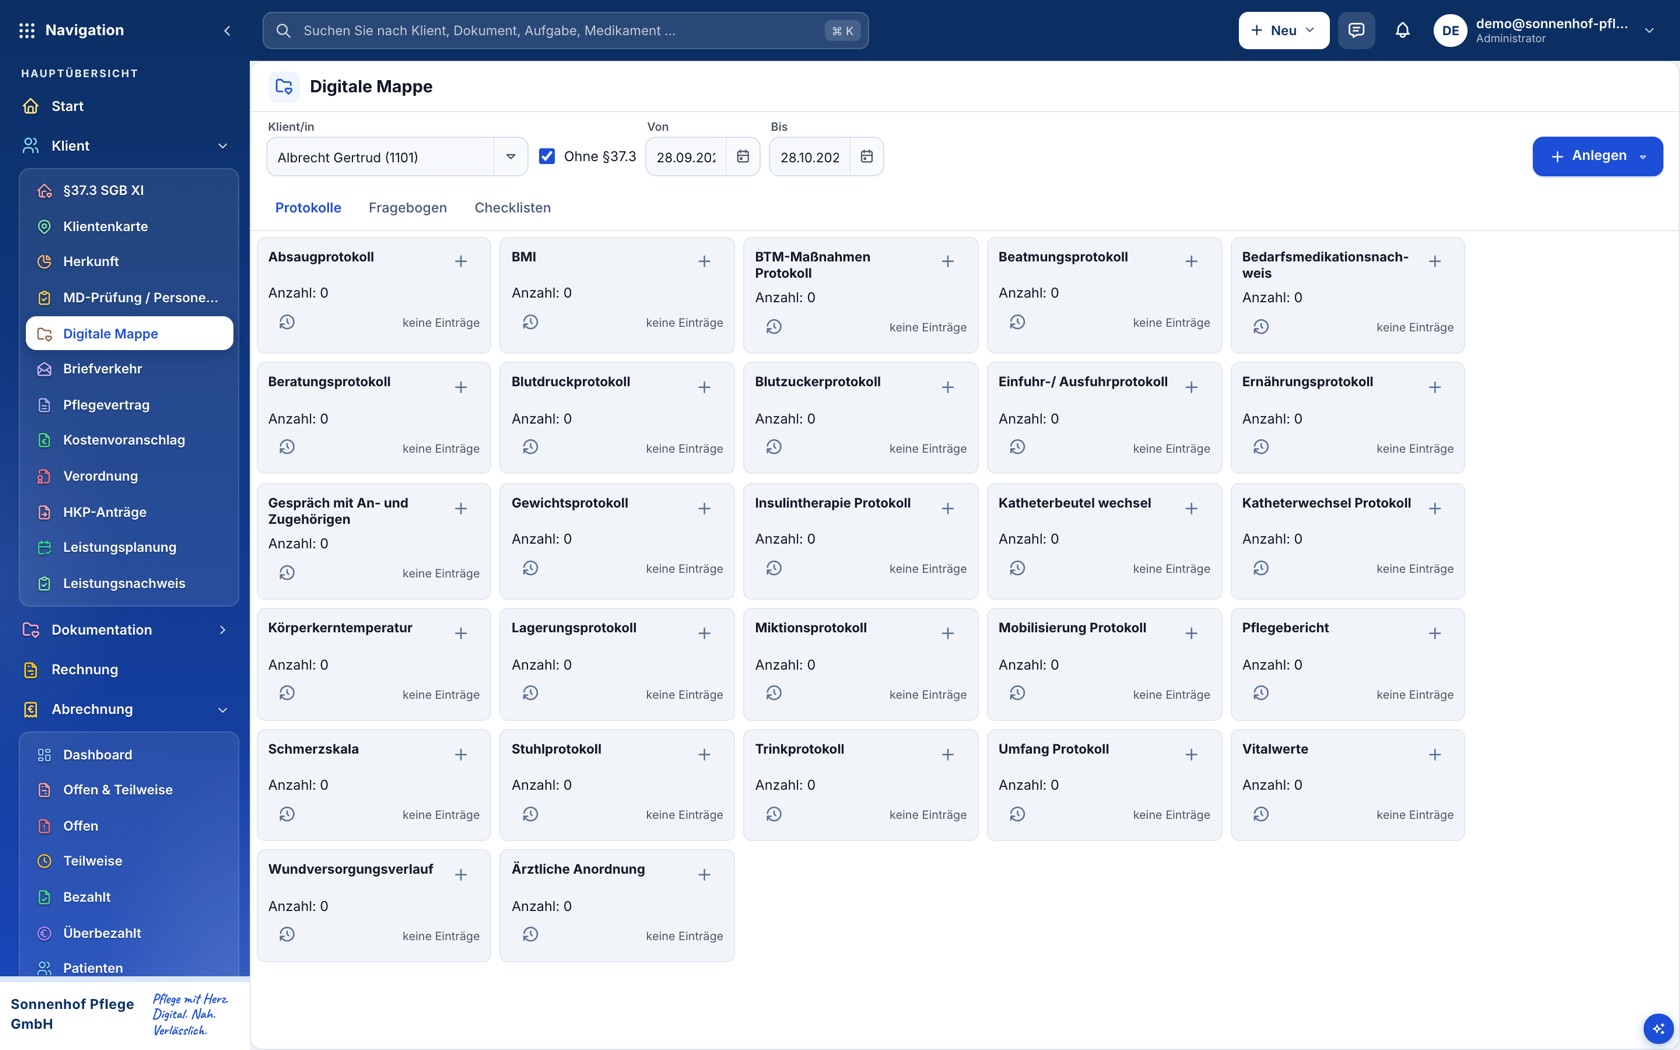Click the plus icon on BMI card
This screenshot has width=1680, height=1050.
(x=704, y=262)
